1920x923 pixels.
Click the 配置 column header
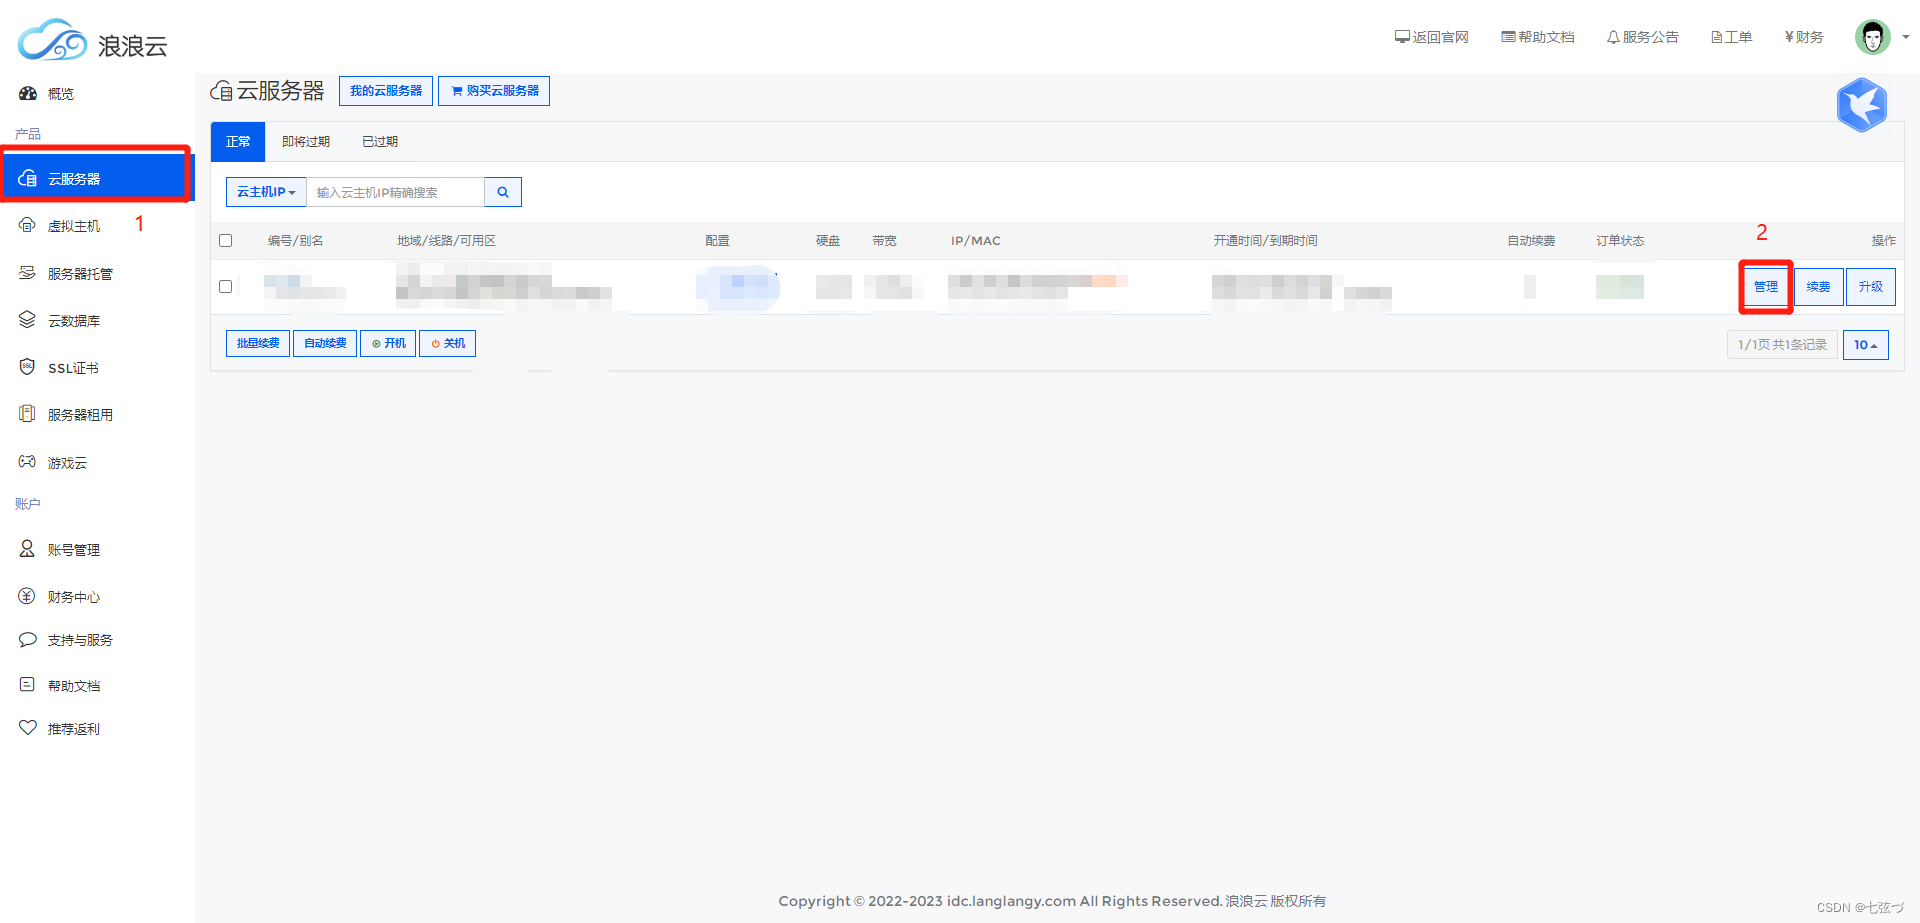(717, 241)
